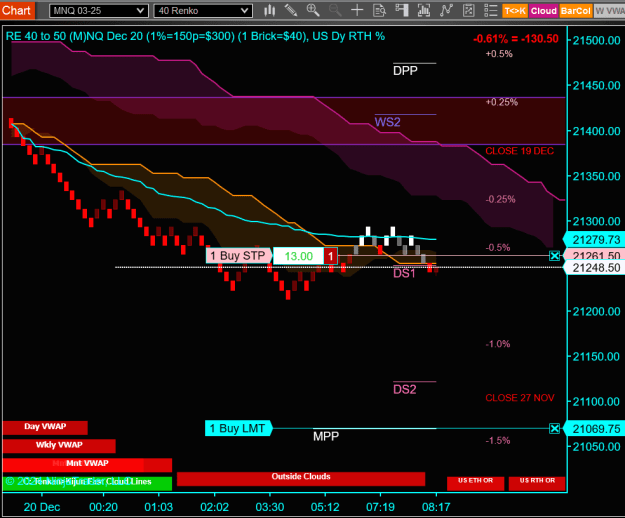
Task: Cancel the Buy LMT order via its X
Action: (554, 429)
